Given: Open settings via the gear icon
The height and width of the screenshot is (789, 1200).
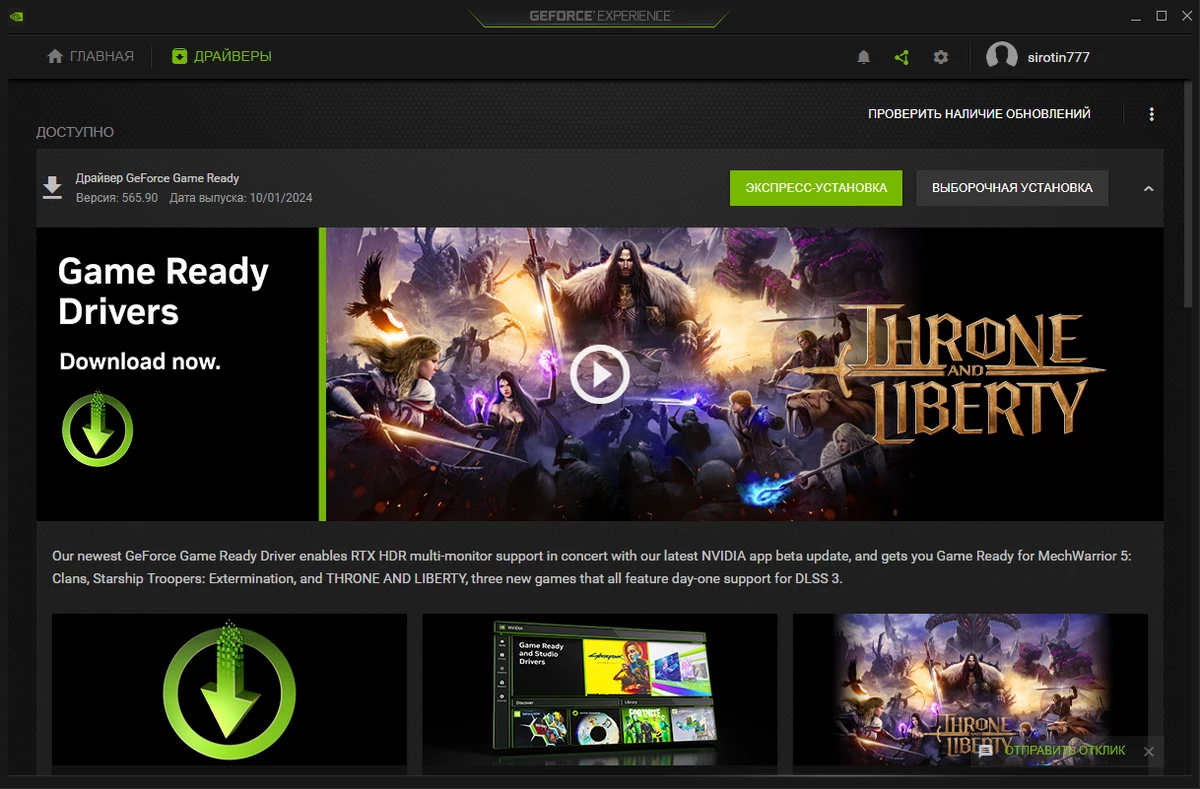Looking at the screenshot, I should point(941,57).
